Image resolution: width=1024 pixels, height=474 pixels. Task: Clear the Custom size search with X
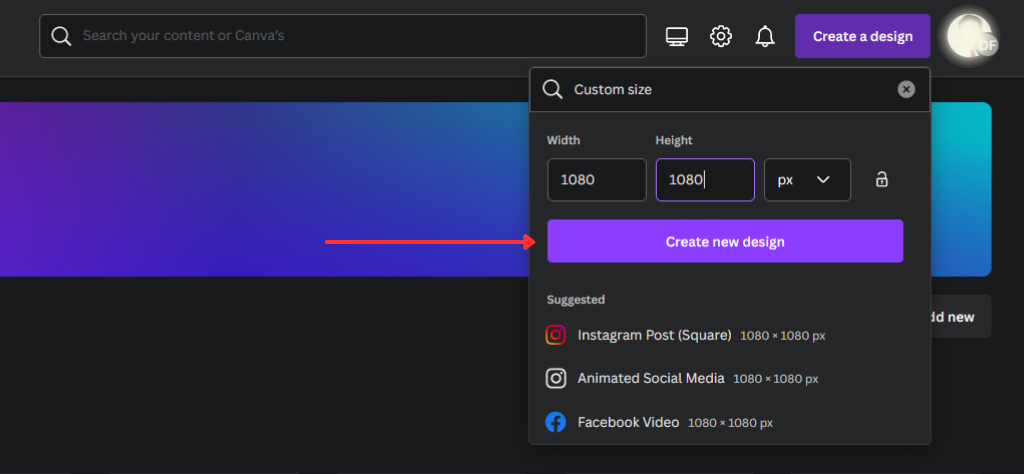(906, 89)
